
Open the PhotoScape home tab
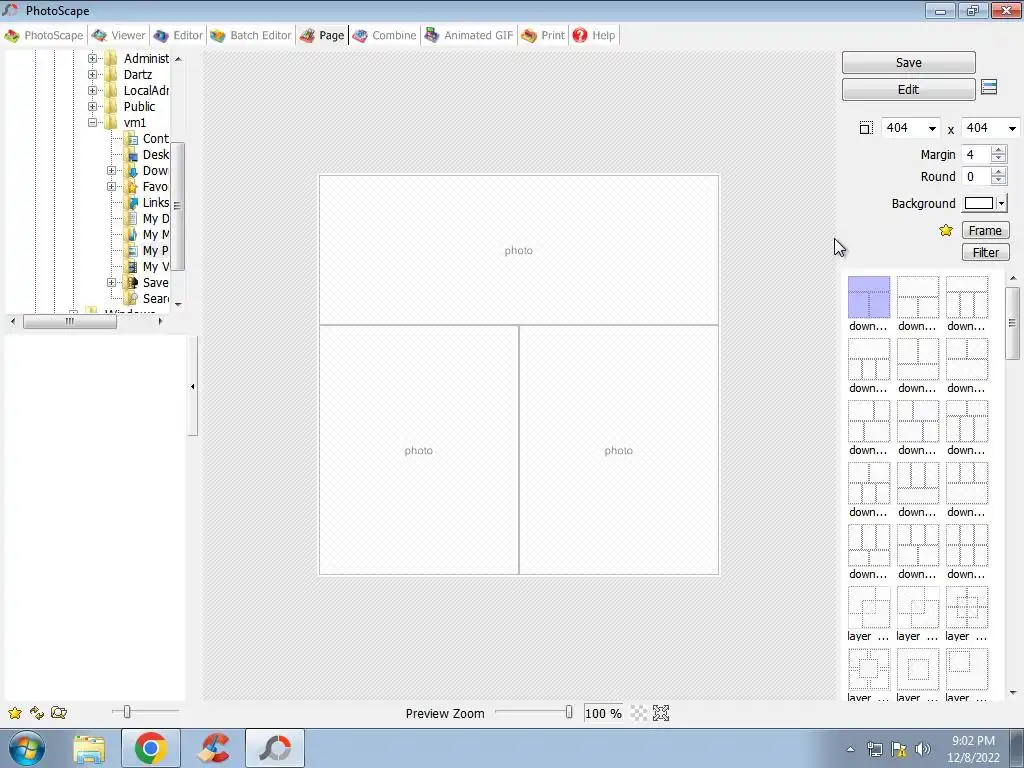[44, 35]
